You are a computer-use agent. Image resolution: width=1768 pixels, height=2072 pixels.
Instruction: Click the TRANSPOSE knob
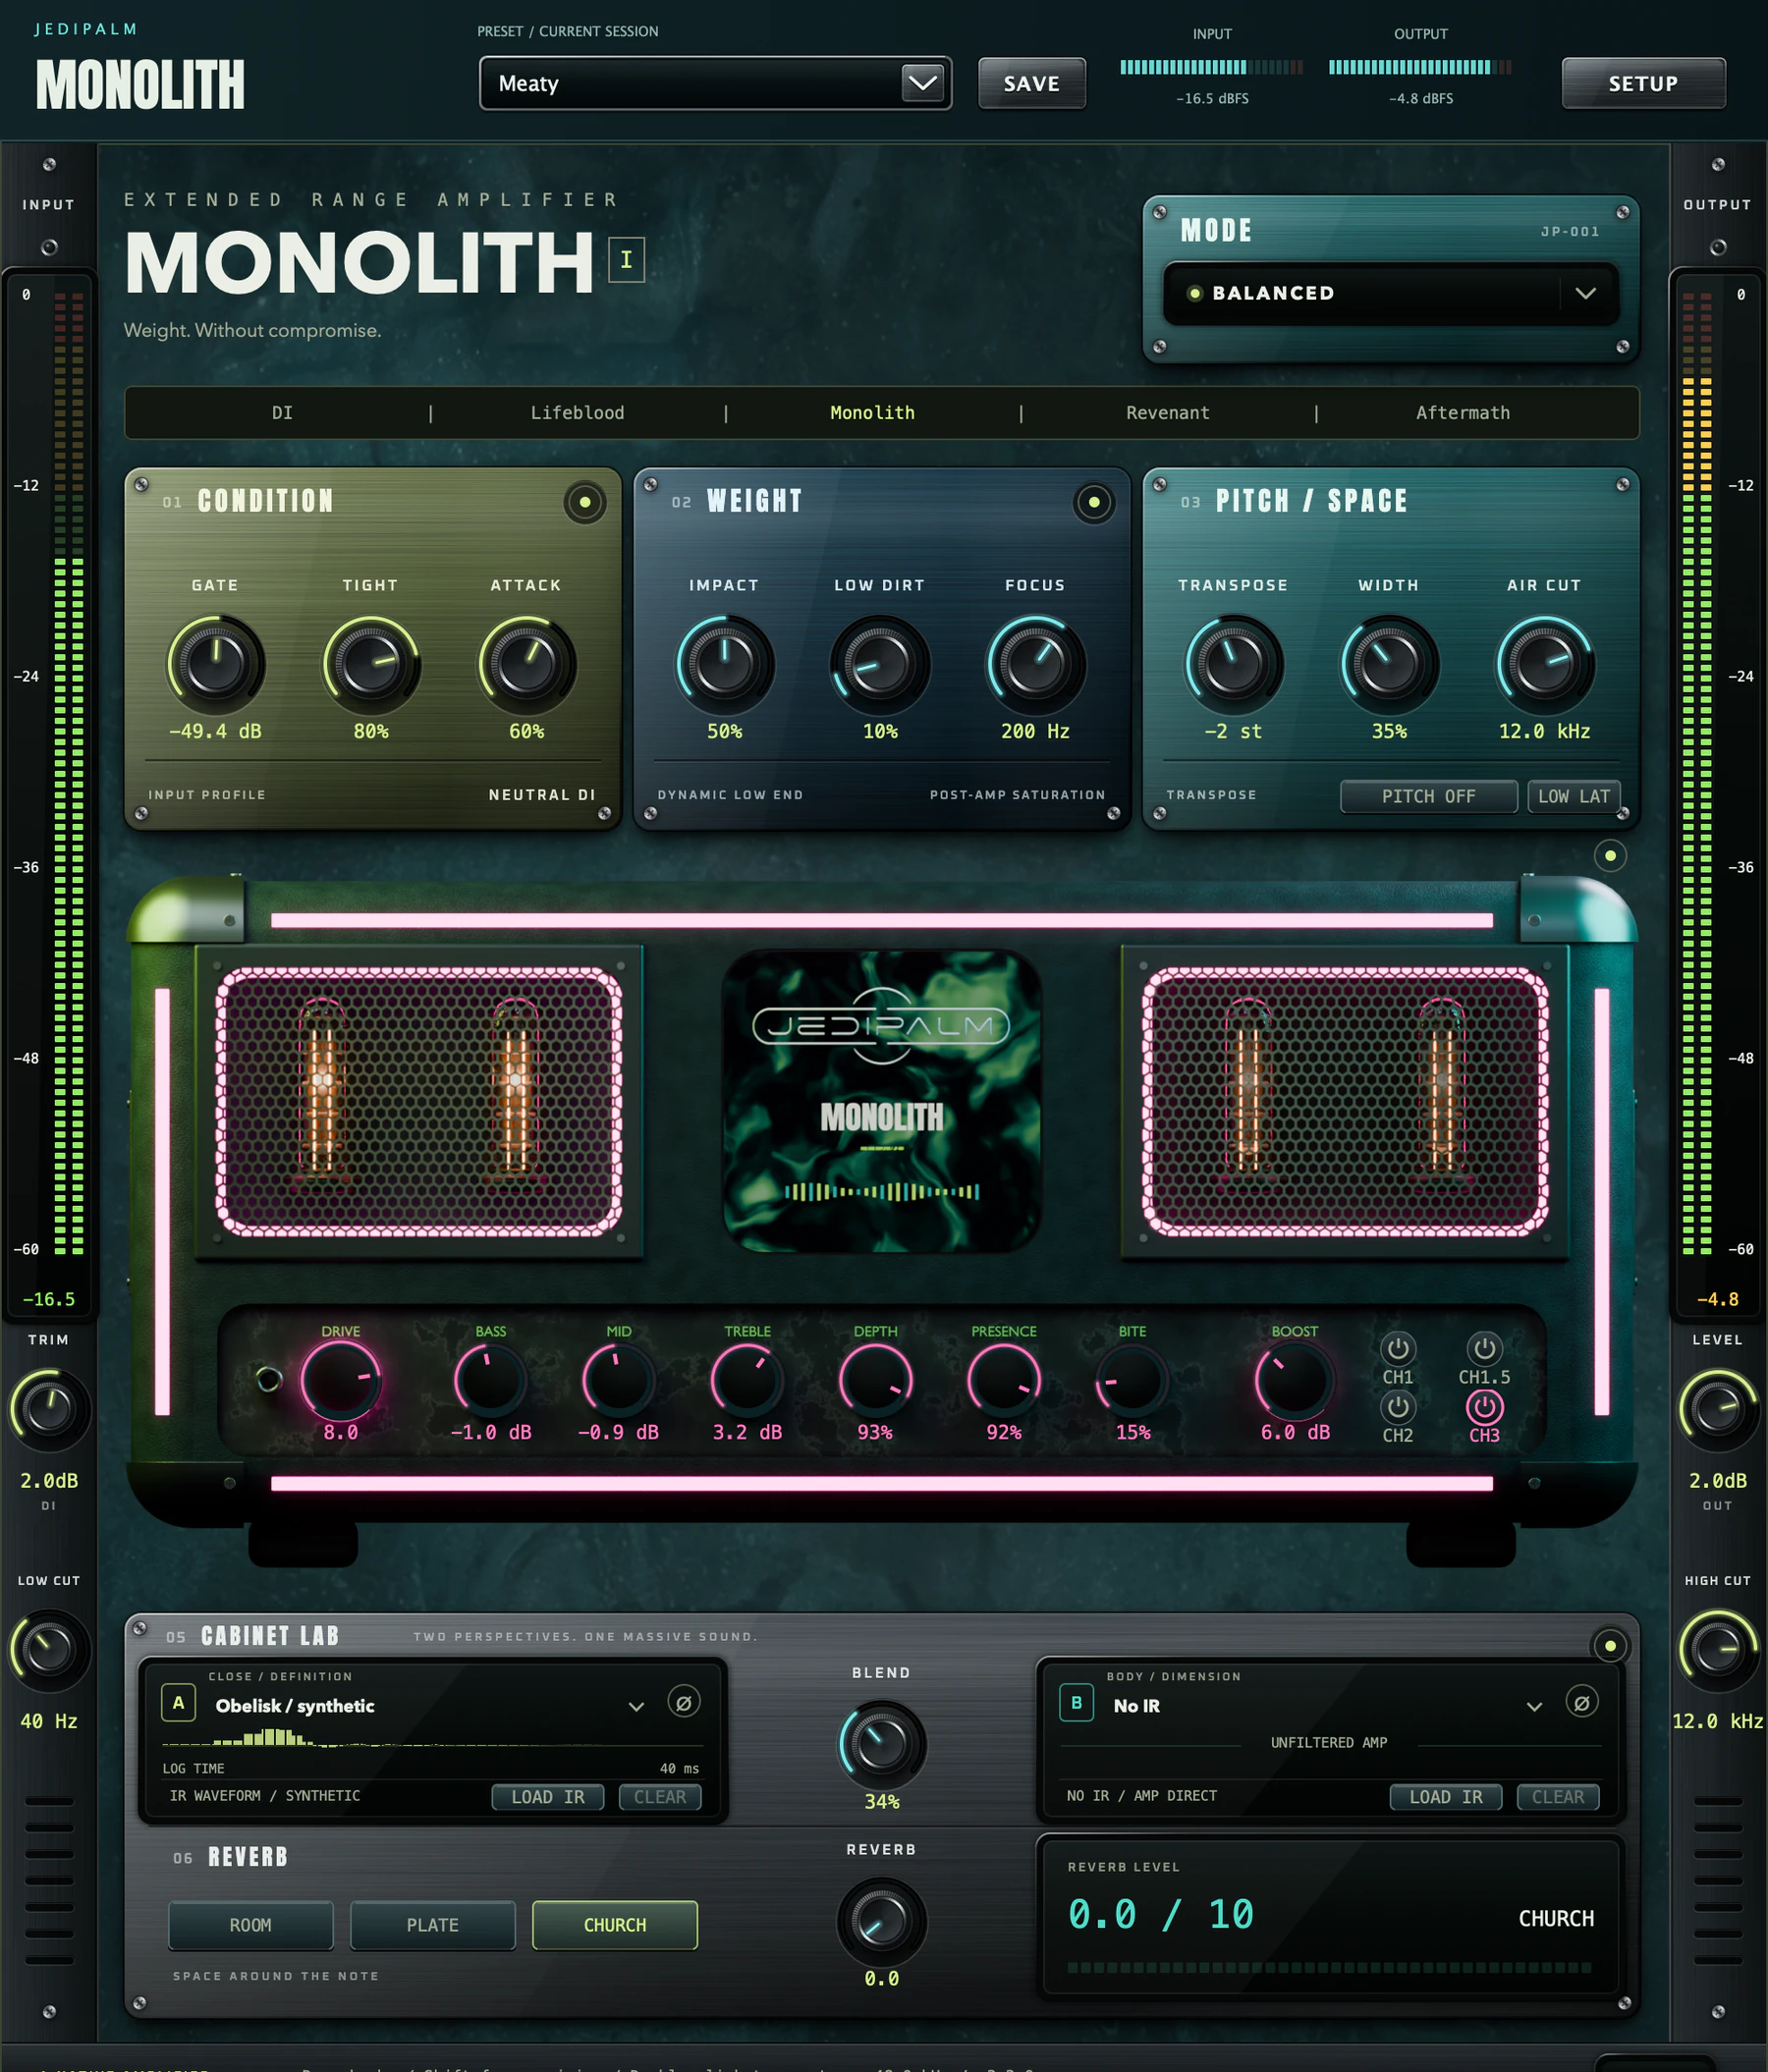pyautogui.click(x=1233, y=663)
